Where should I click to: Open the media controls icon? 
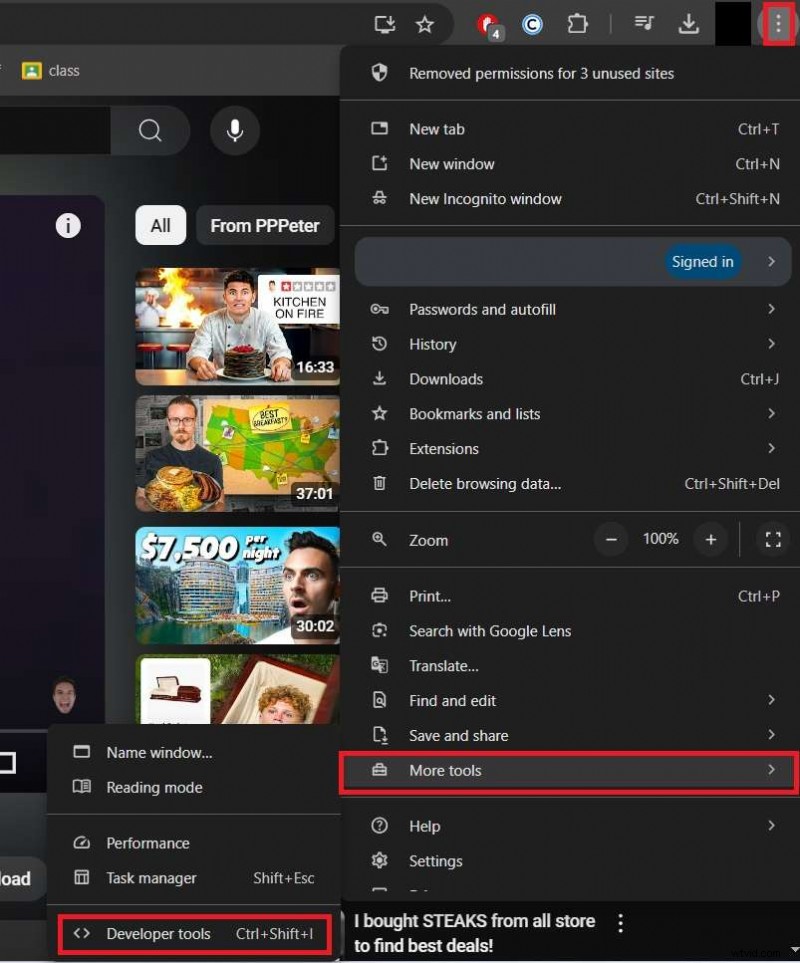pos(643,23)
